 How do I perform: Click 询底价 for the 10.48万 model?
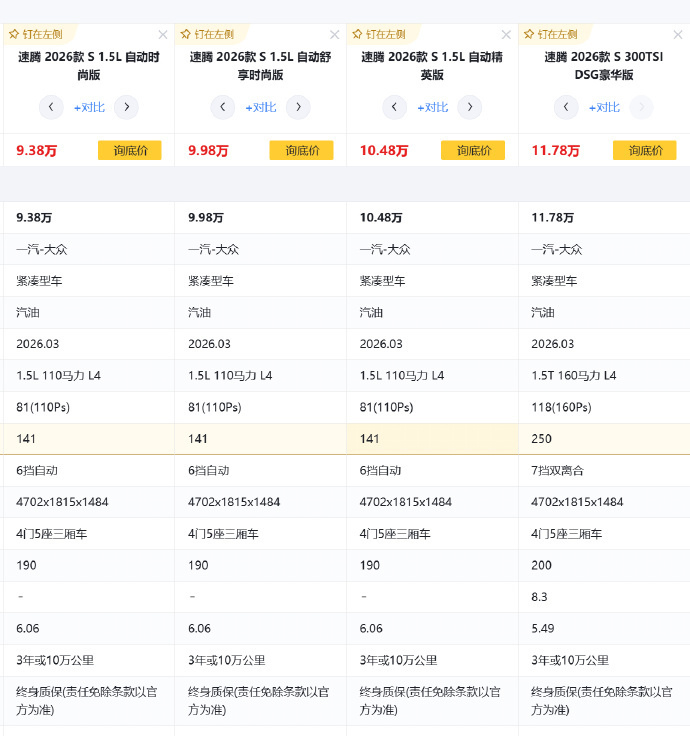click(x=473, y=150)
